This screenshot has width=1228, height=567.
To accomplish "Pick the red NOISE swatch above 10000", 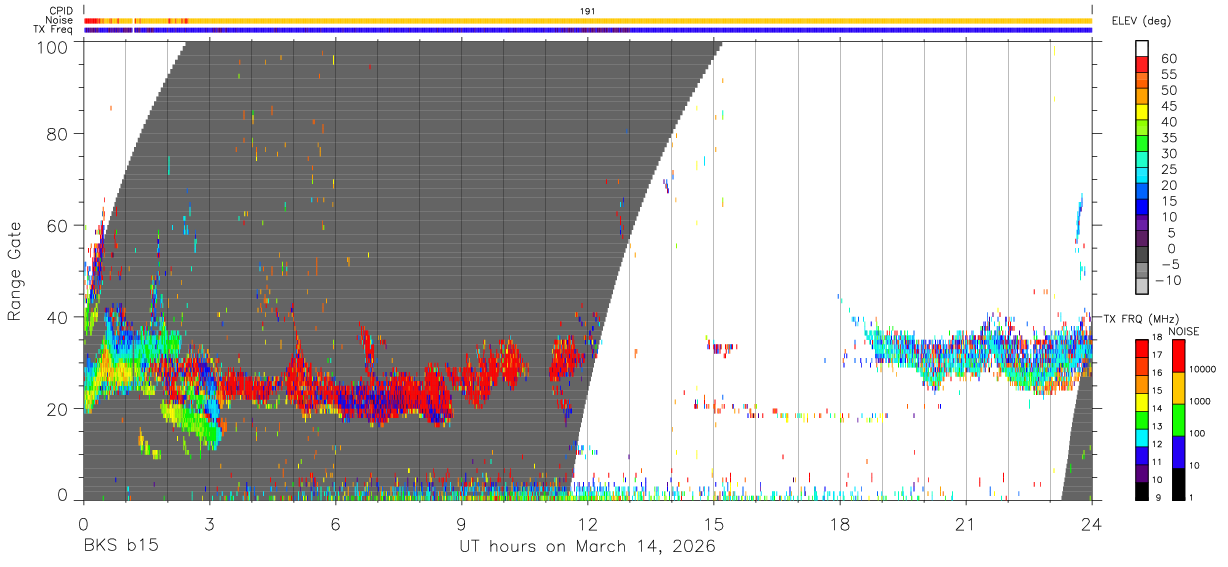I will [x=1177, y=355].
